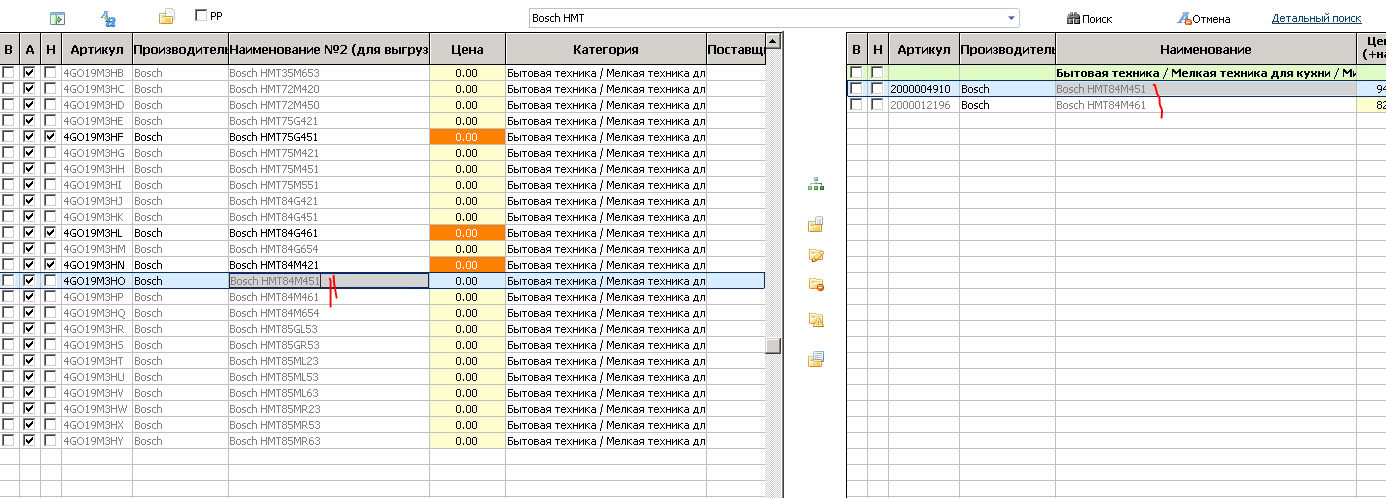The image size is (1386, 498).
Task: Select article 2000004910 in right table
Action: click(x=924, y=89)
